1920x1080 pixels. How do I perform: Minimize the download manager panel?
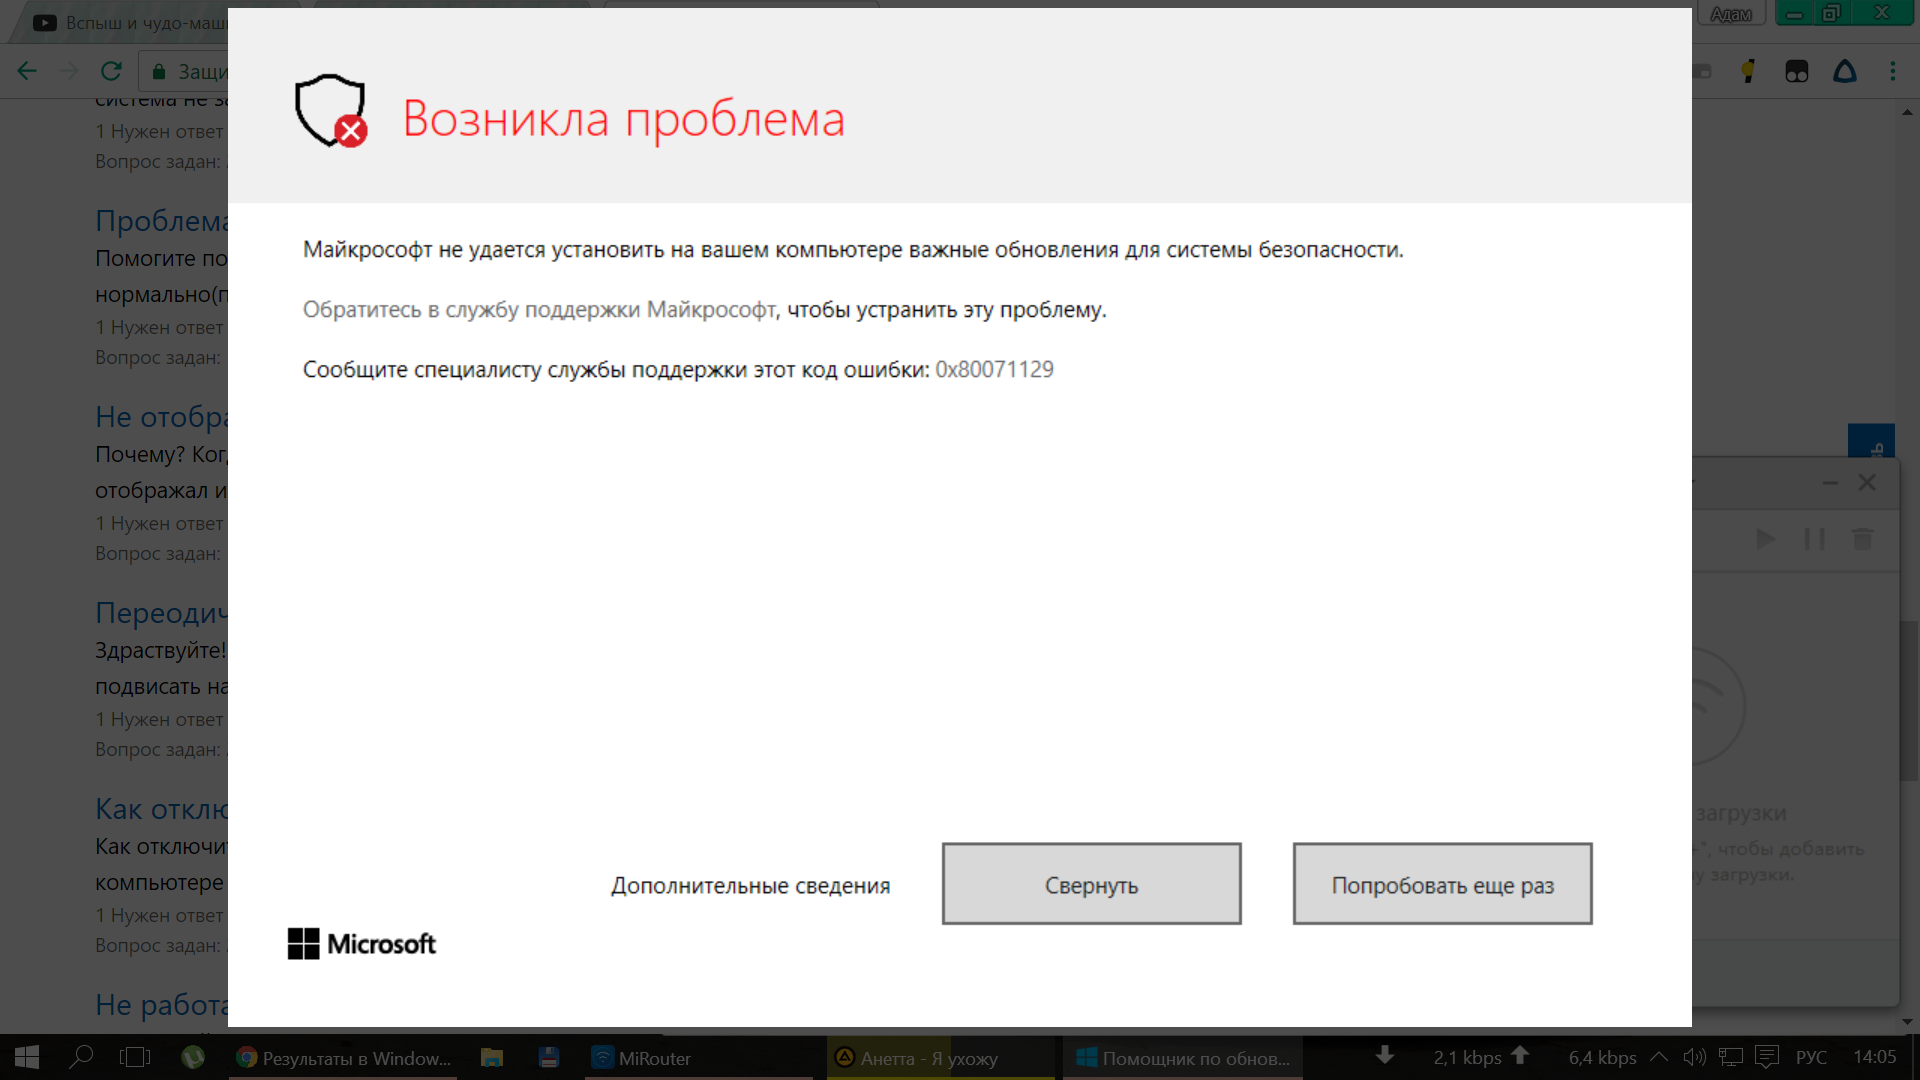(x=1830, y=483)
